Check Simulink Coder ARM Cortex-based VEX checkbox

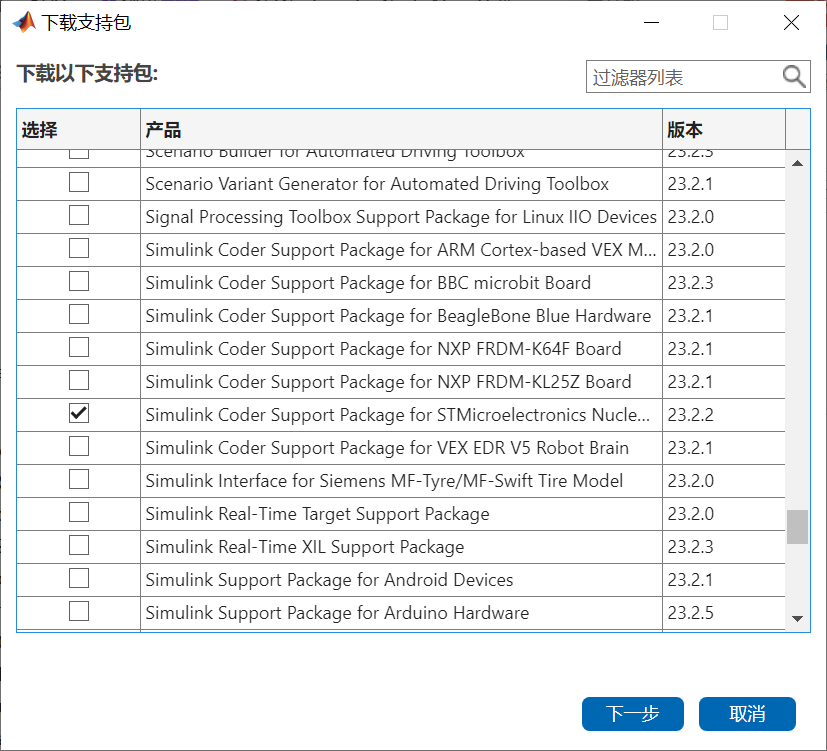pyautogui.click(x=79, y=248)
